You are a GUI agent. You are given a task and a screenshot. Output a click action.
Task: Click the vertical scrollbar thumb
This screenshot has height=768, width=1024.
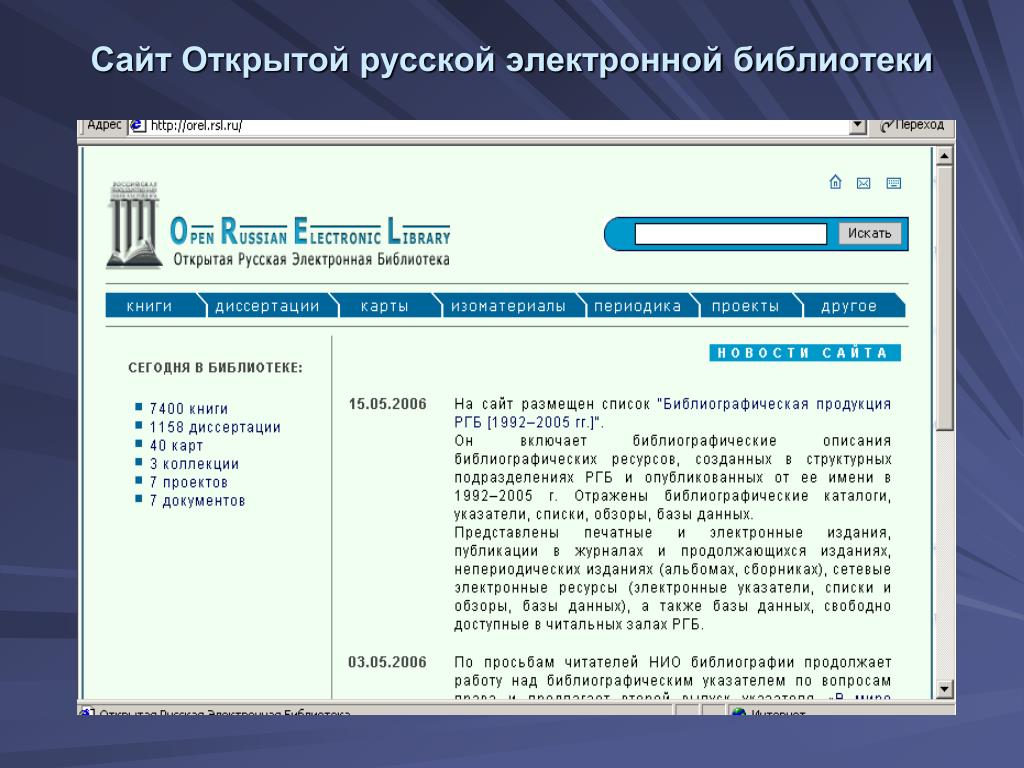944,298
